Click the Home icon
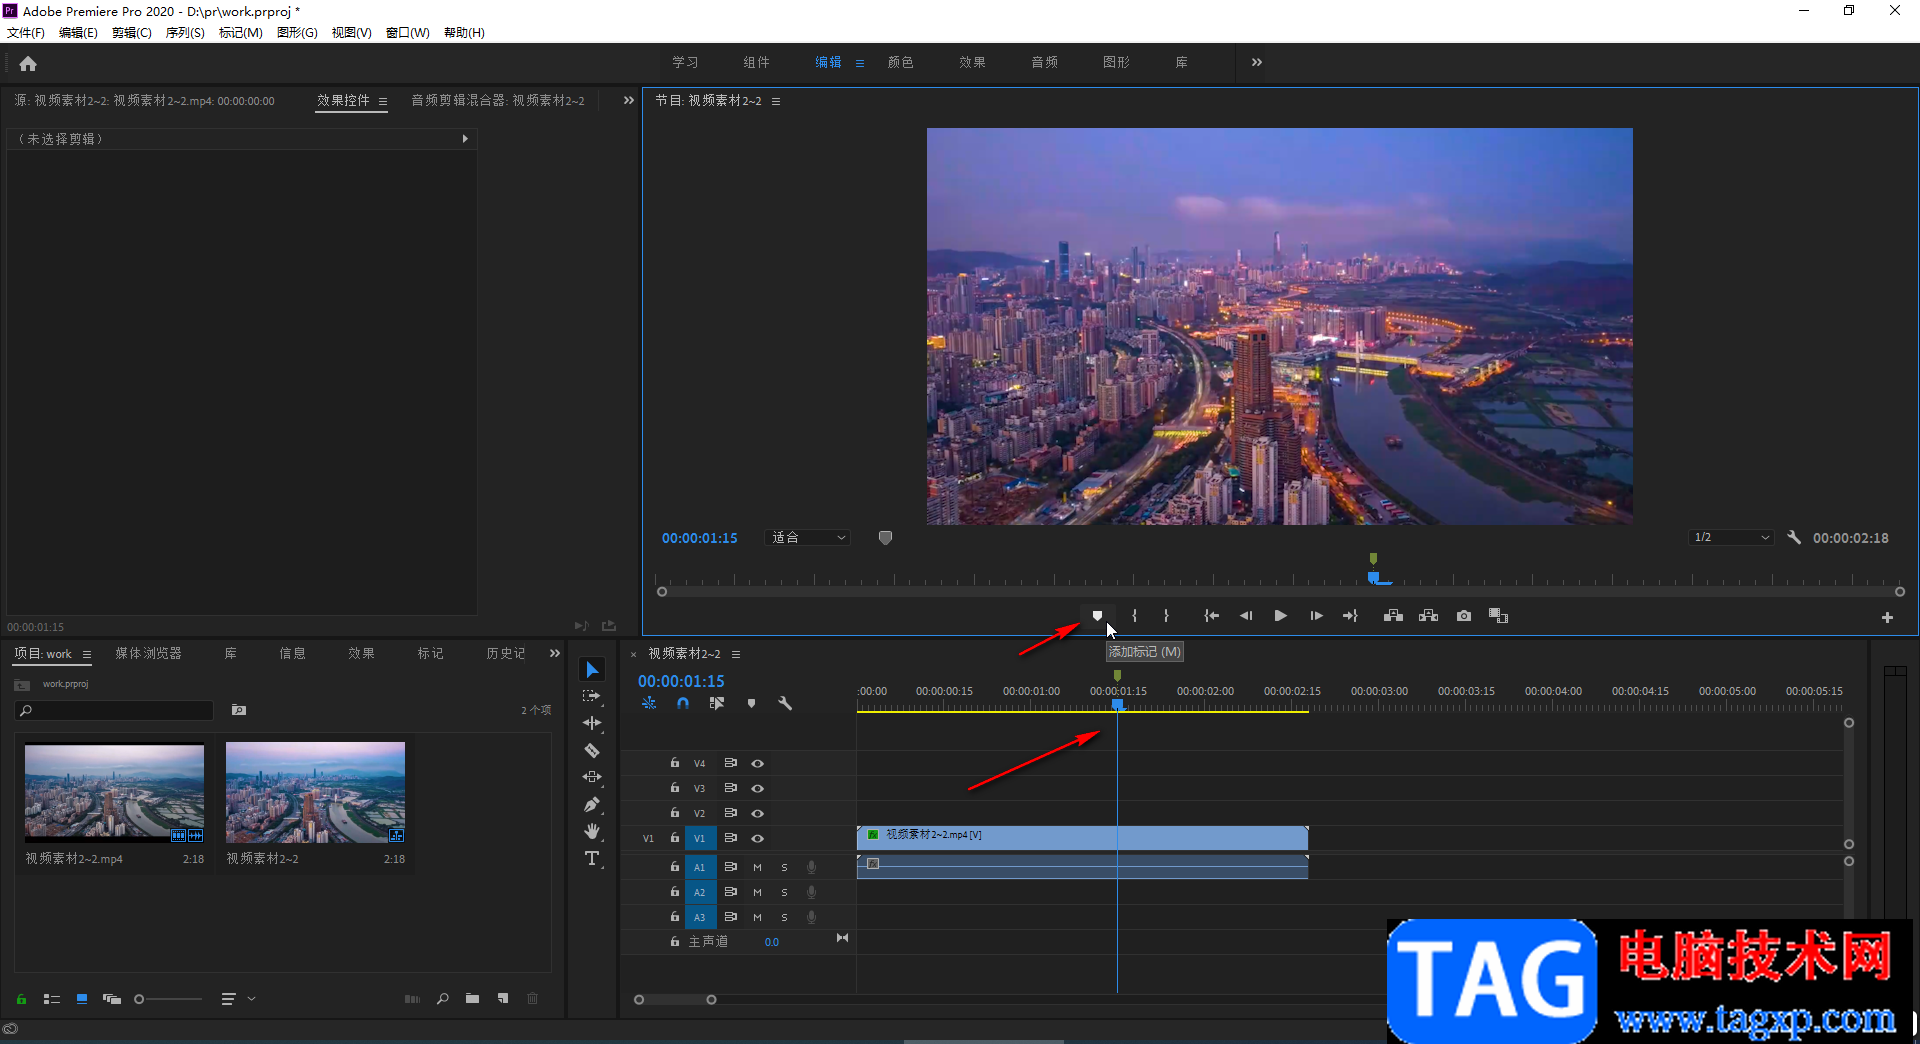The height and width of the screenshot is (1044, 1920). tap(28, 64)
